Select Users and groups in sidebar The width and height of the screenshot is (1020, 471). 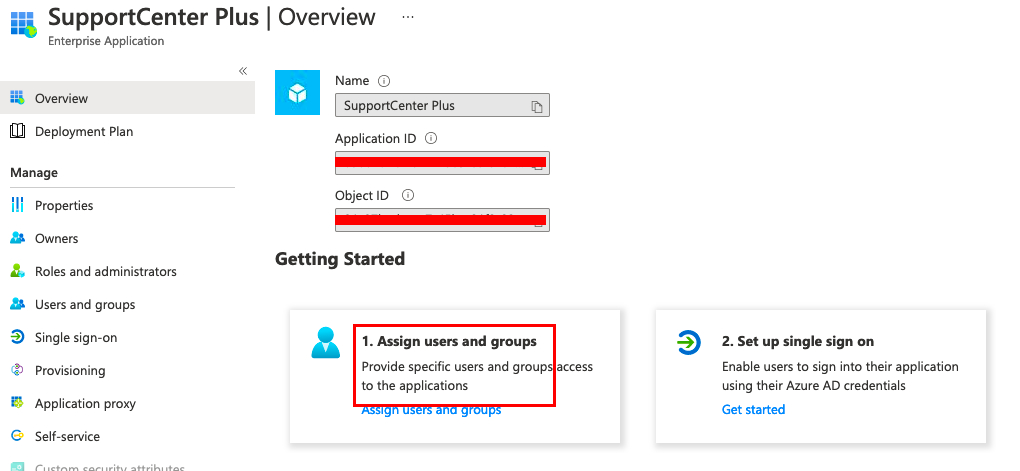tap(85, 304)
